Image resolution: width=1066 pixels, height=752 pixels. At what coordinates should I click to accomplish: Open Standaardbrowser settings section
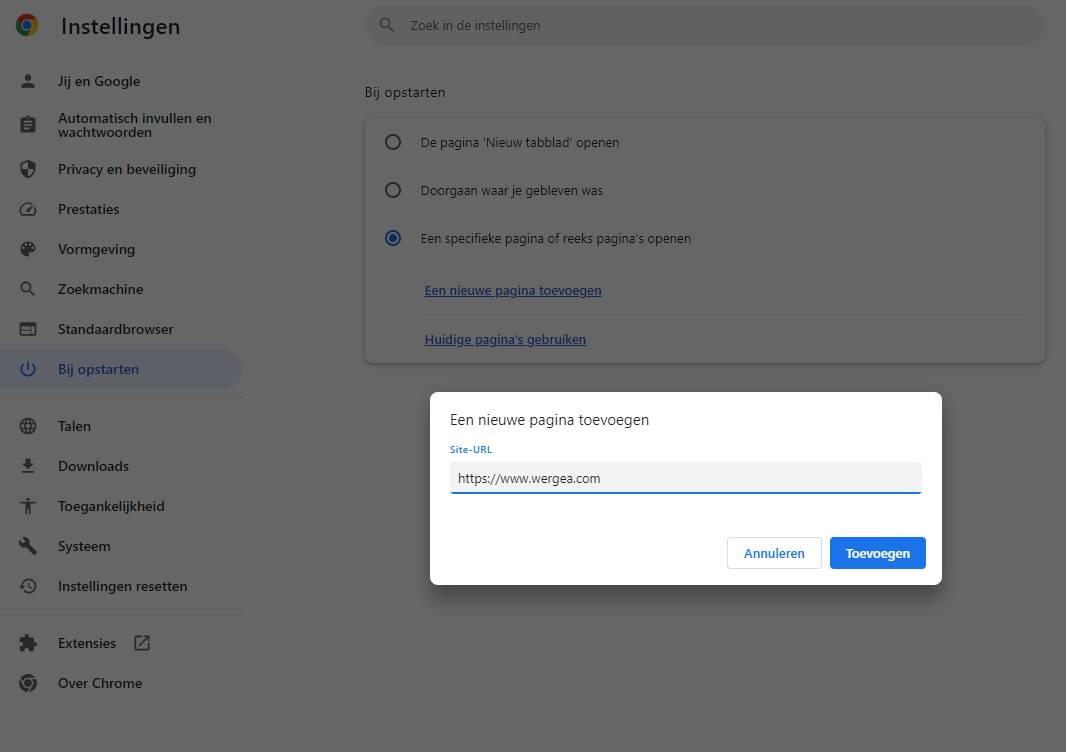(115, 330)
